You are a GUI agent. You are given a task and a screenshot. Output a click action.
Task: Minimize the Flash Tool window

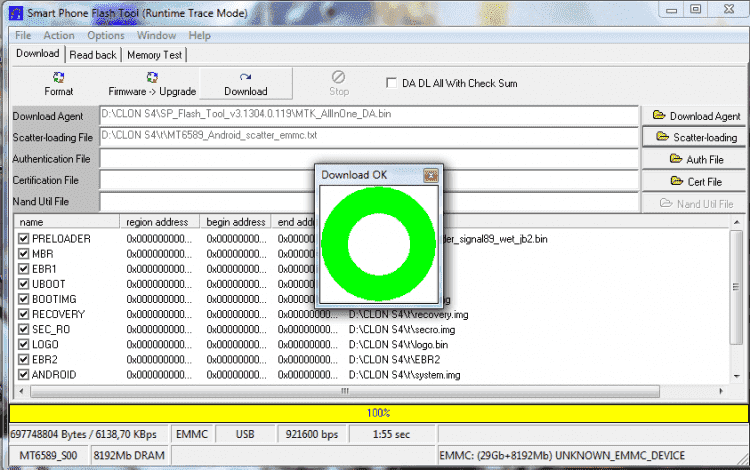coord(672,10)
